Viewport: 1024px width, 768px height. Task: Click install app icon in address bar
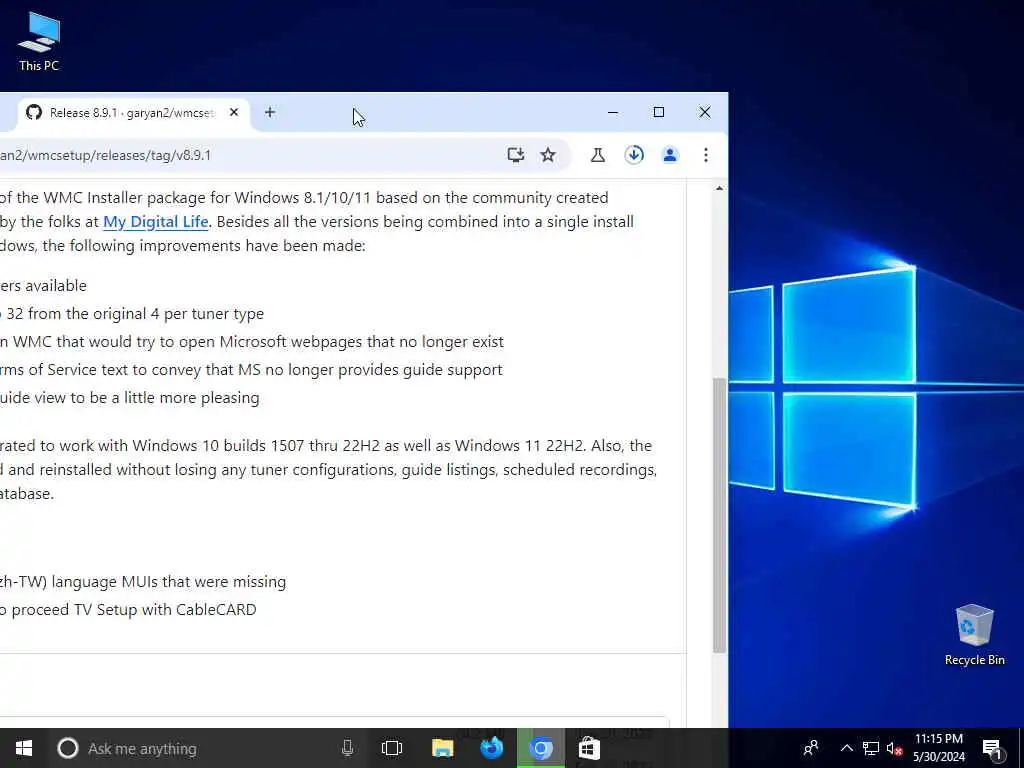(x=516, y=155)
